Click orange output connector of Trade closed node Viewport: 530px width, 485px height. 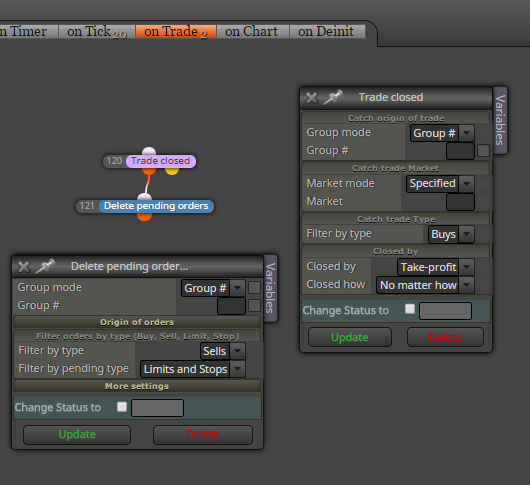pos(149,170)
